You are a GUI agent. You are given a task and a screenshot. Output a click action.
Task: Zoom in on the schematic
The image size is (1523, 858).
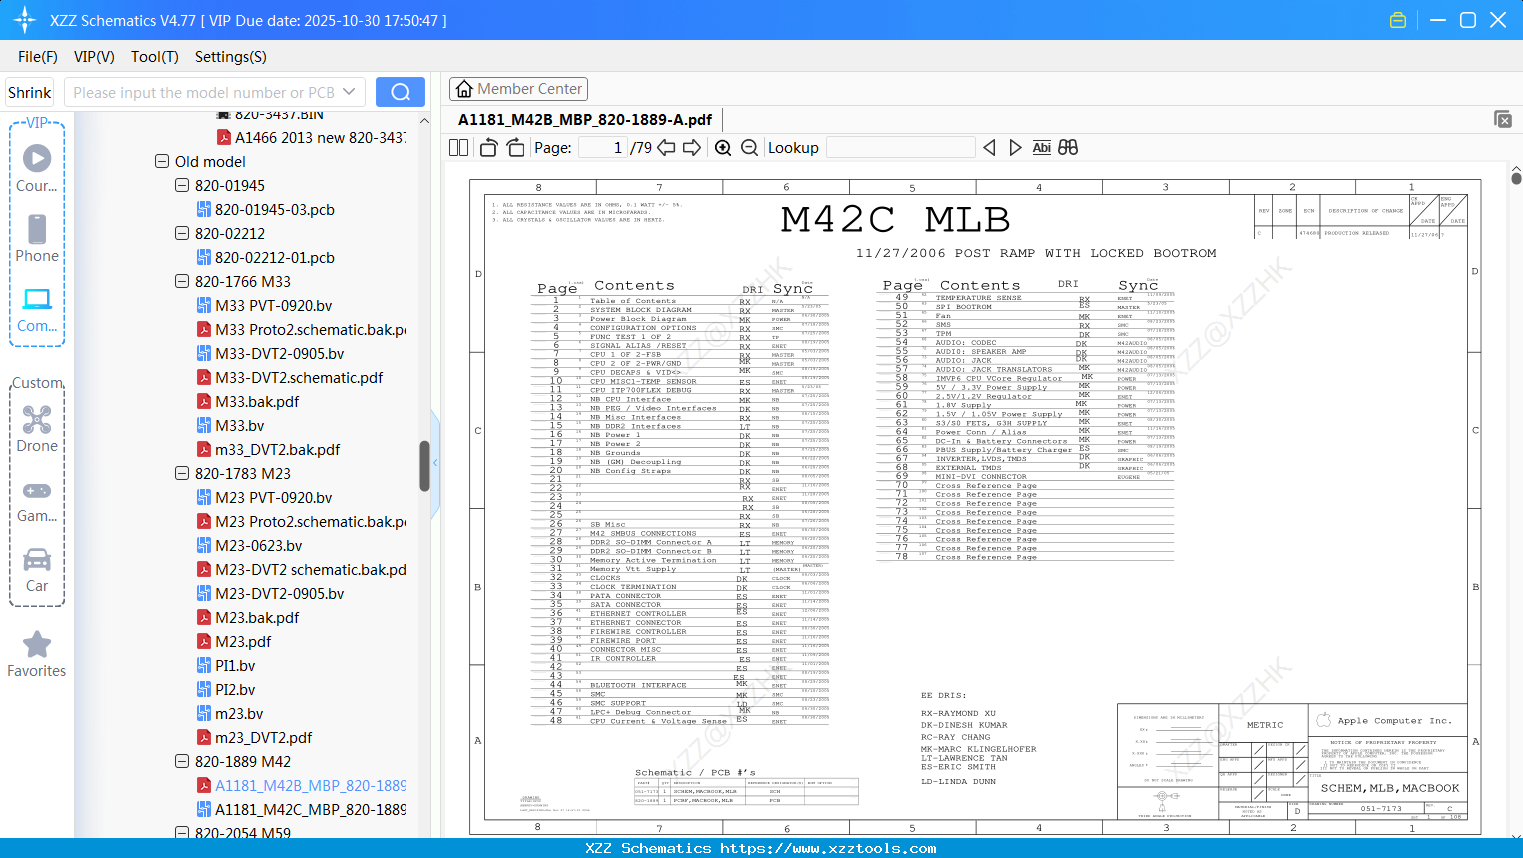pos(723,148)
